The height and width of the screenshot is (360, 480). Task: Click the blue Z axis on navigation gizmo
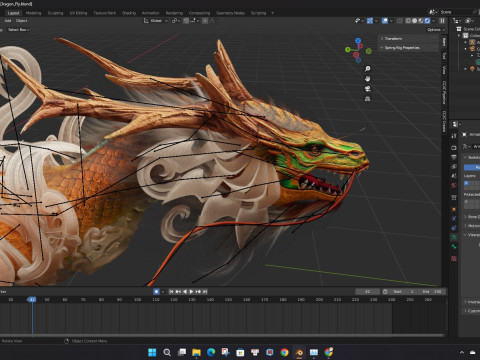click(358, 41)
